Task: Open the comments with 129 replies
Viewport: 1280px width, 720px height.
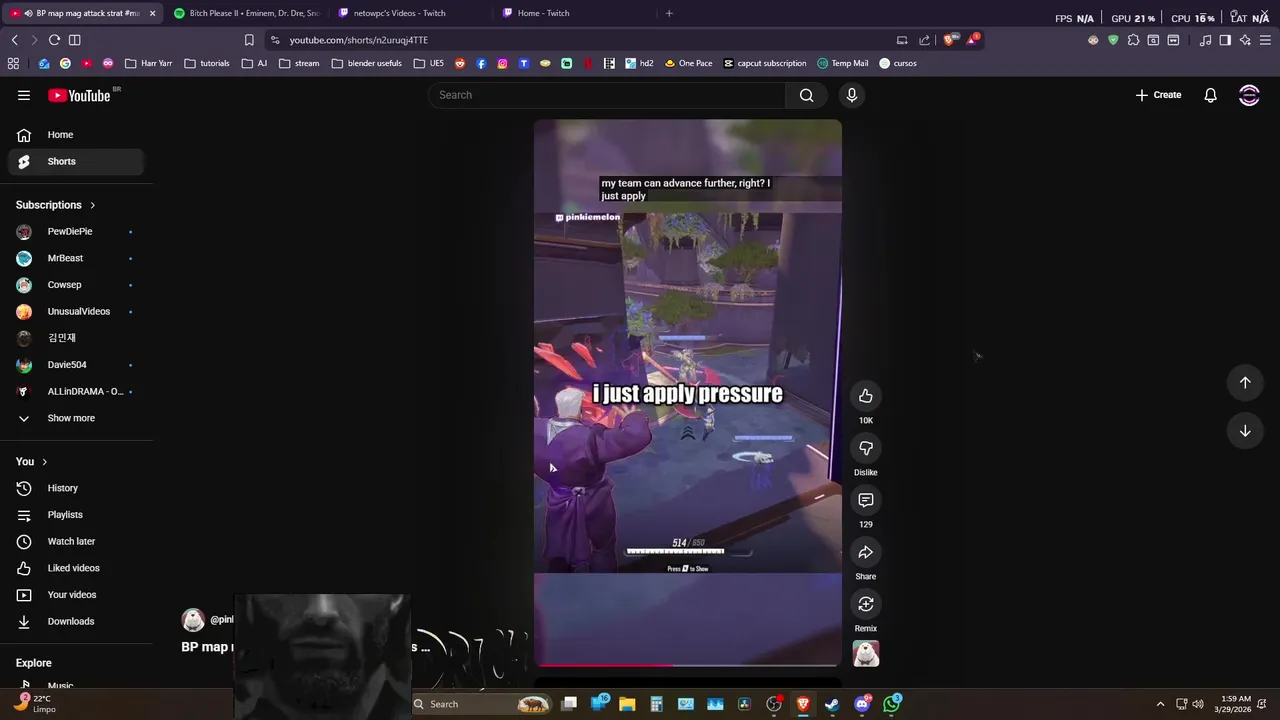Action: [866, 500]
